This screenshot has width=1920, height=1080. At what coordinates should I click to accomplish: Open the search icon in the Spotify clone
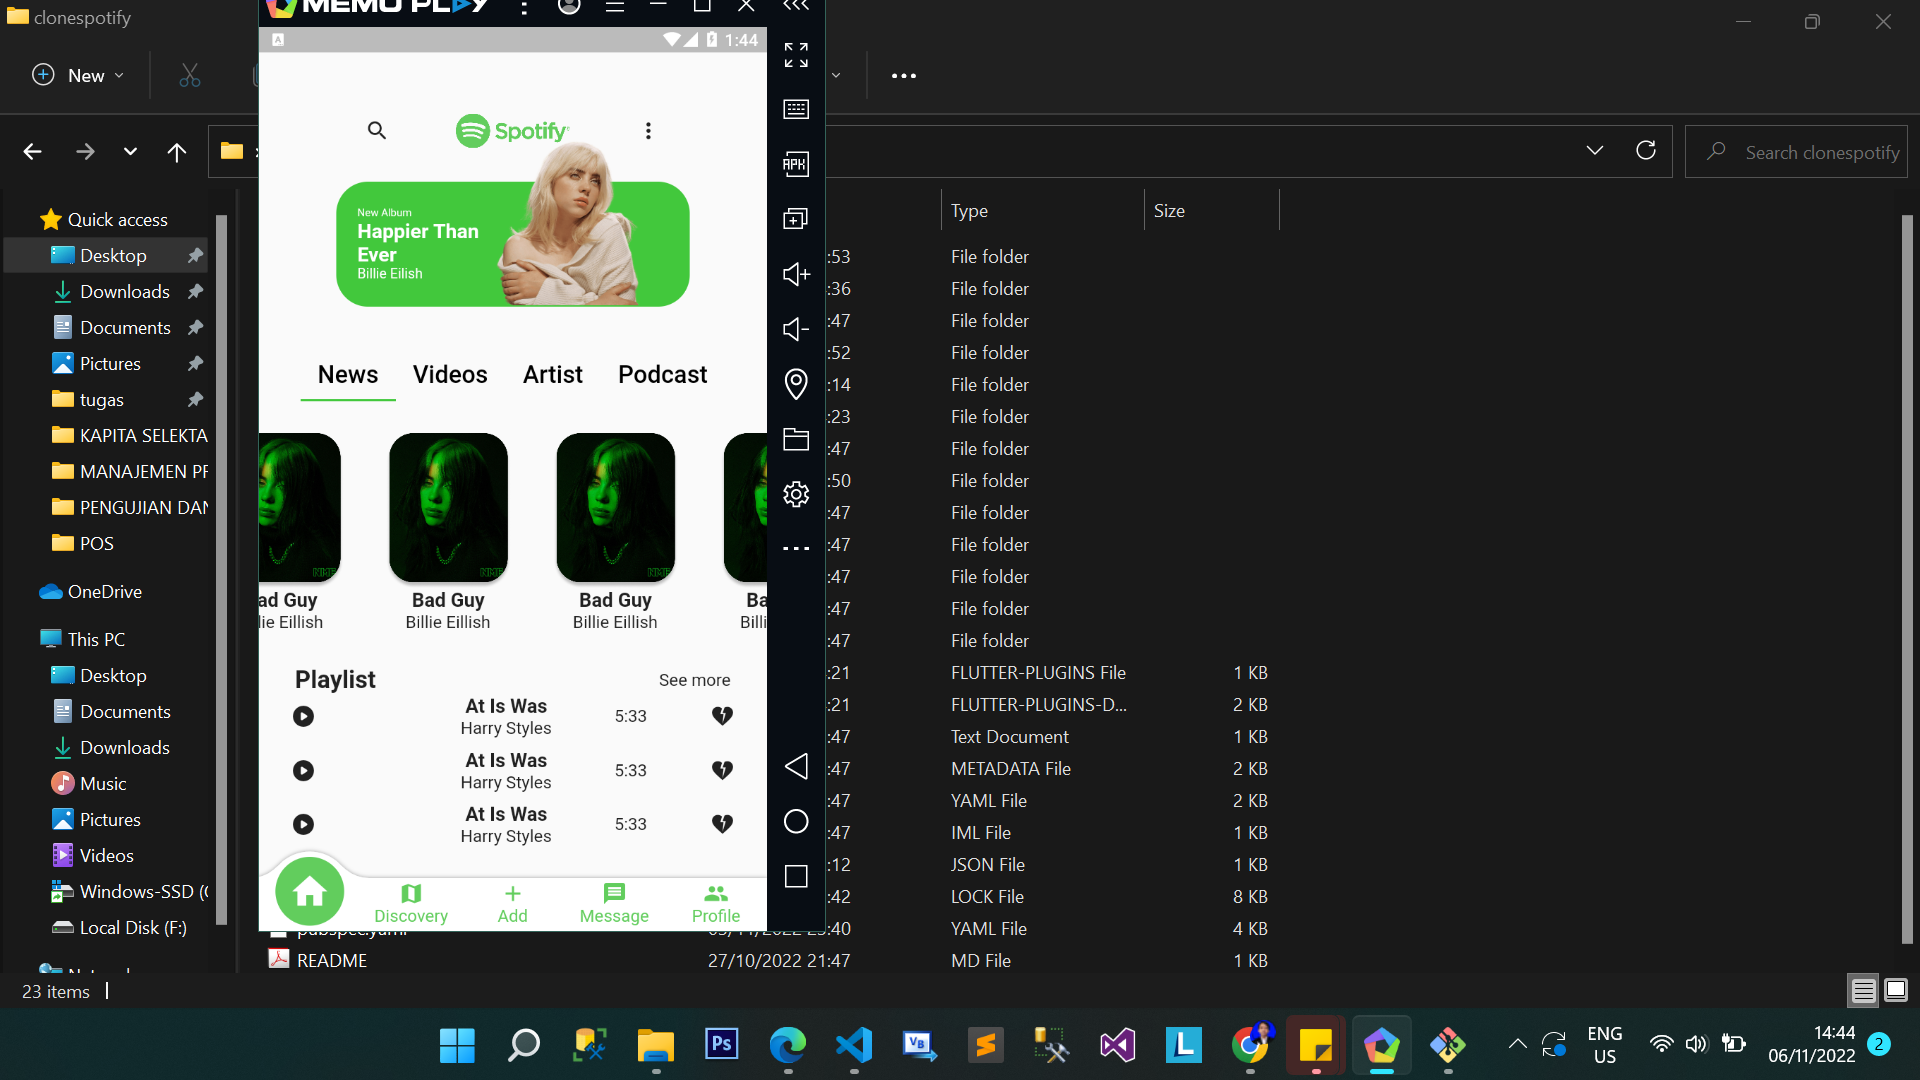coord(377,130)
